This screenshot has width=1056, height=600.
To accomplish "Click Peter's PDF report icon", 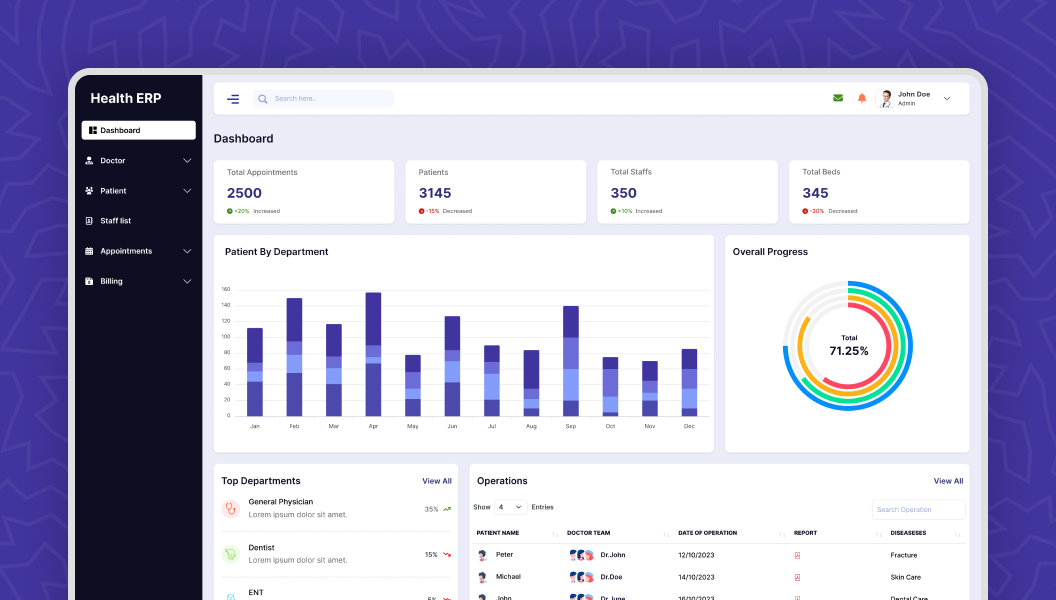I will 797,555.
